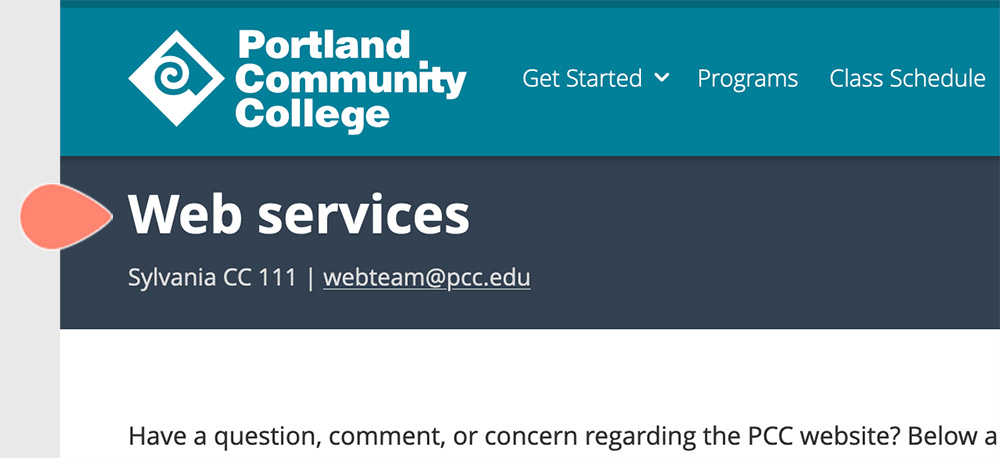This screenshot has height=458, width=1000.
Task: Open the Get Started menu
Action: [x=582, y=78]
